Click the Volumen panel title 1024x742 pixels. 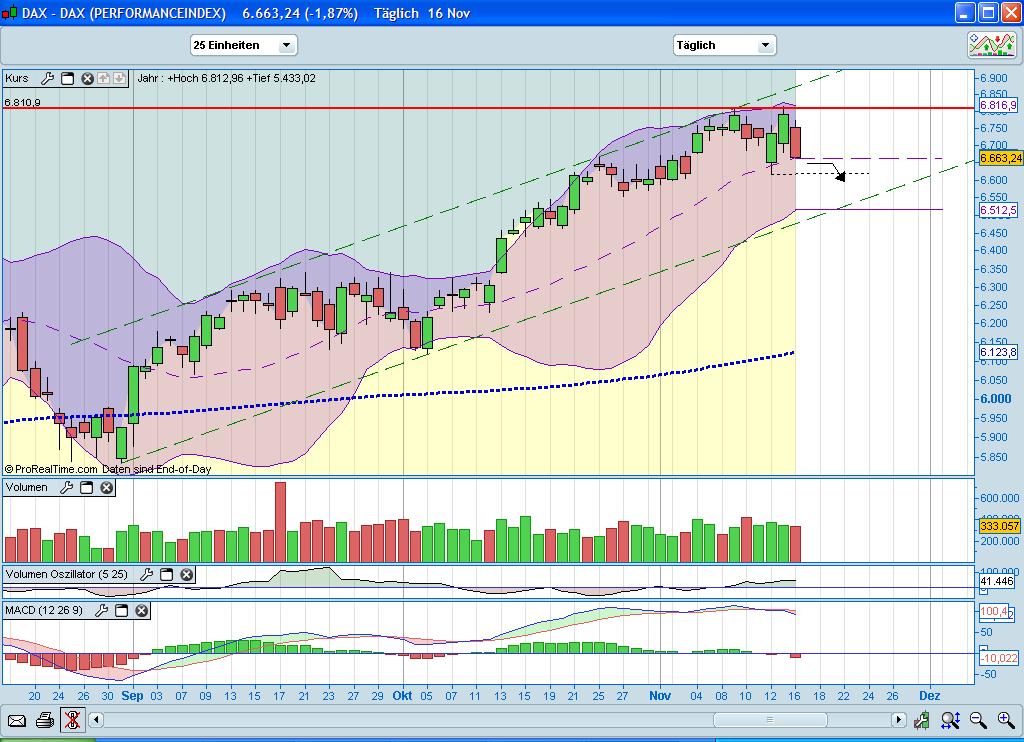click(26, 487)
